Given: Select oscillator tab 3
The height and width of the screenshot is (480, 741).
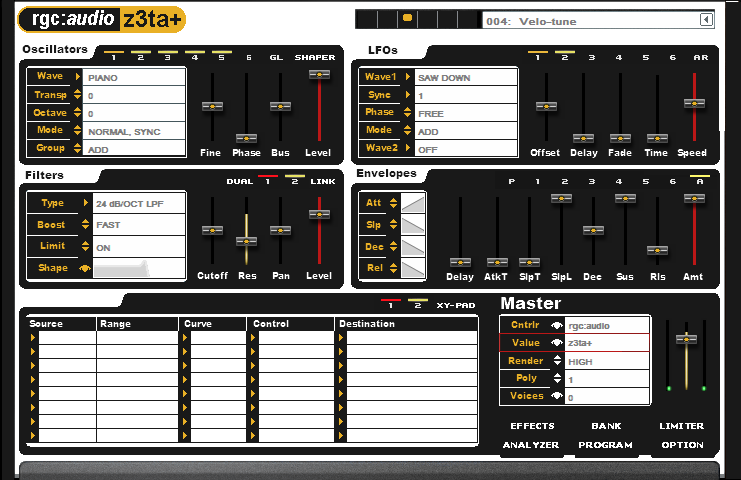Looking at the screenshot, I should click(x=167, y=55).
